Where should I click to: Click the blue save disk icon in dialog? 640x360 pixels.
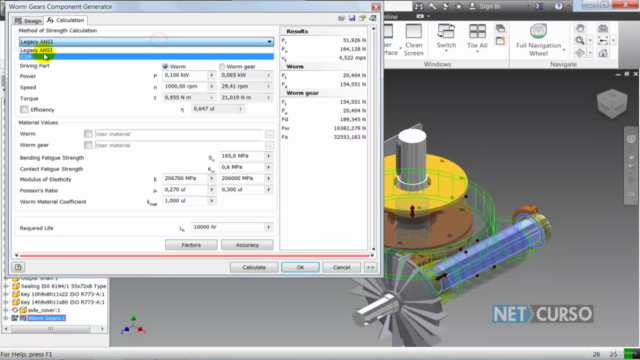352,18
